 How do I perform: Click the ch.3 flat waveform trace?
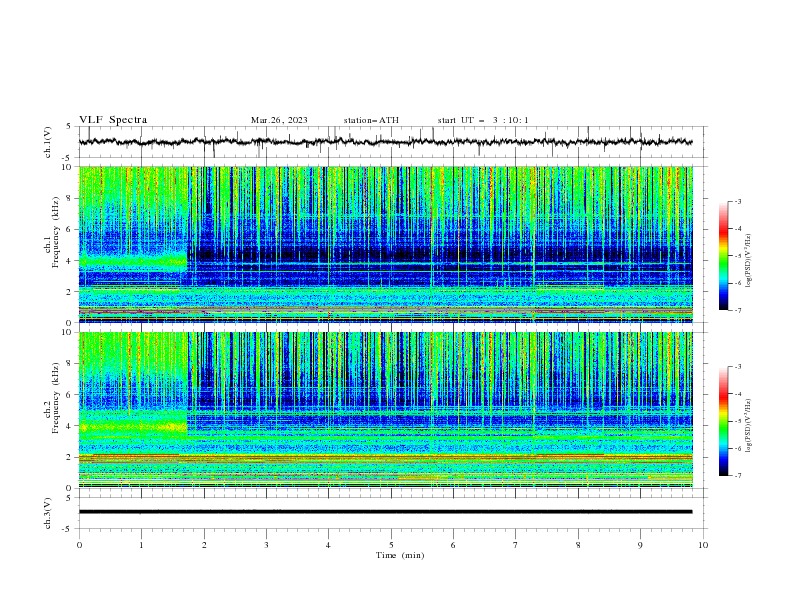point(386,512)
